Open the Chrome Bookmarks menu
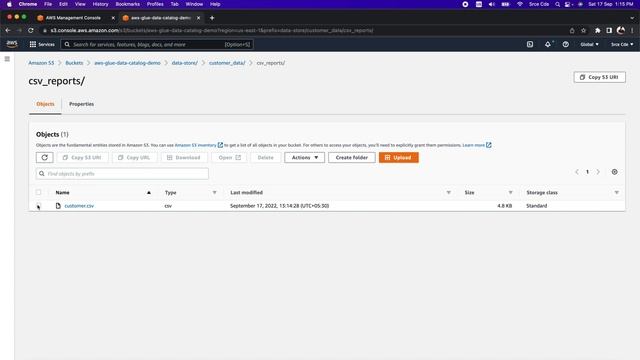The width and height of the screenshot is (640, 360). coord(128,4)
